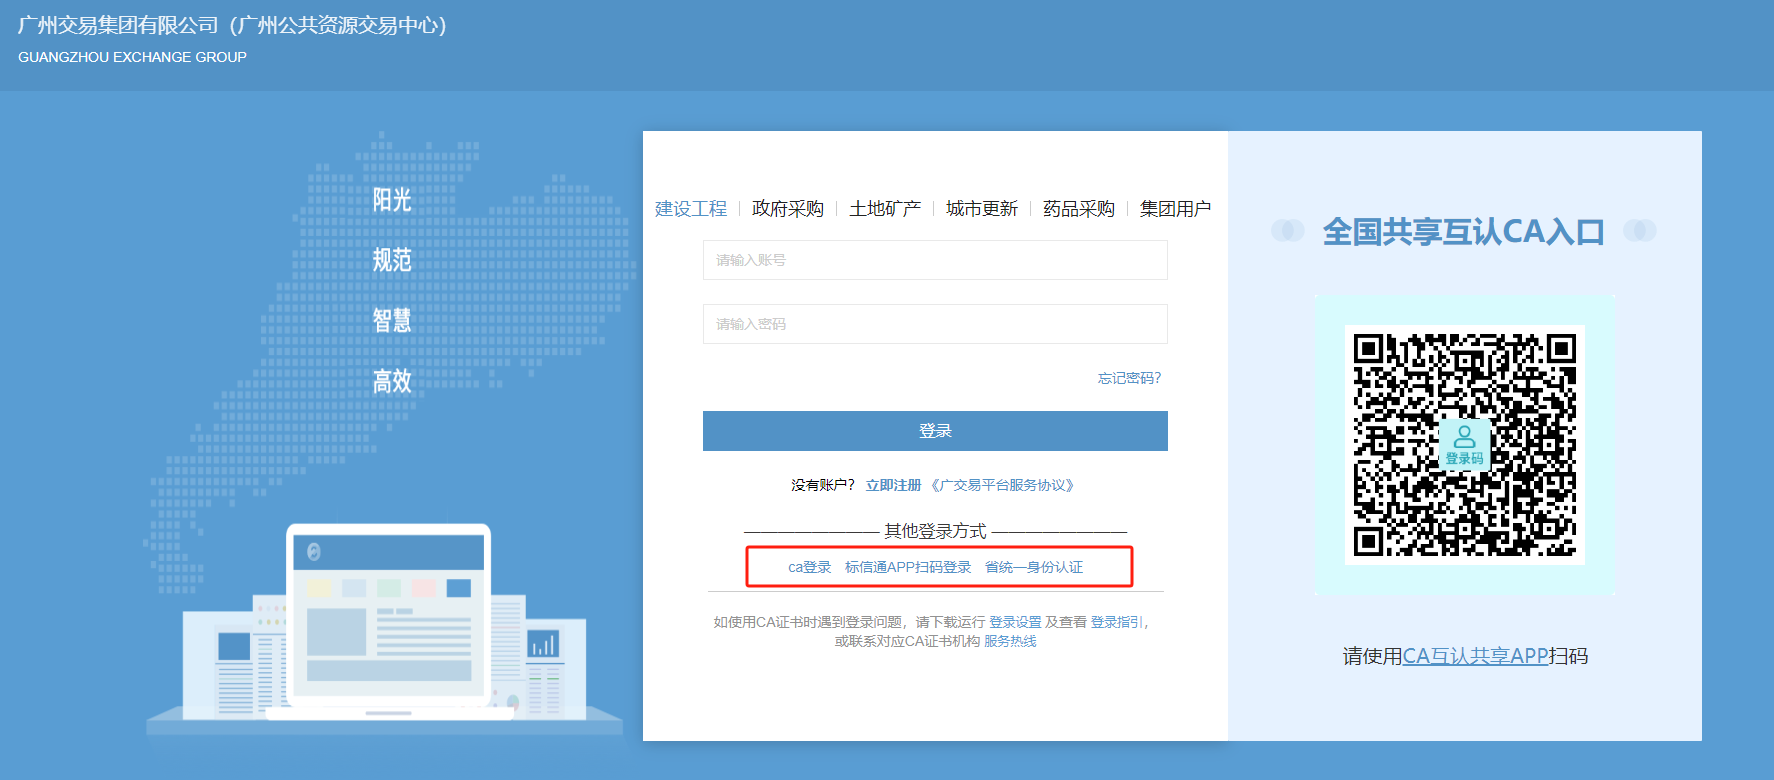Image resolution: width=1774 pixels, height=780 pixels.
Task: Open the 土地矿产 tab
Action: click(884, 209)
